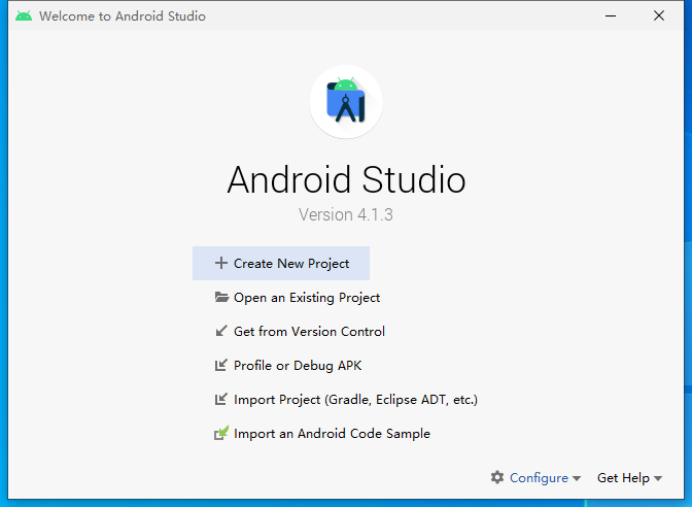Viewport: 693px width, 507px height.
Task: Open the Configure dropdown menu
Action: [536, 478]
